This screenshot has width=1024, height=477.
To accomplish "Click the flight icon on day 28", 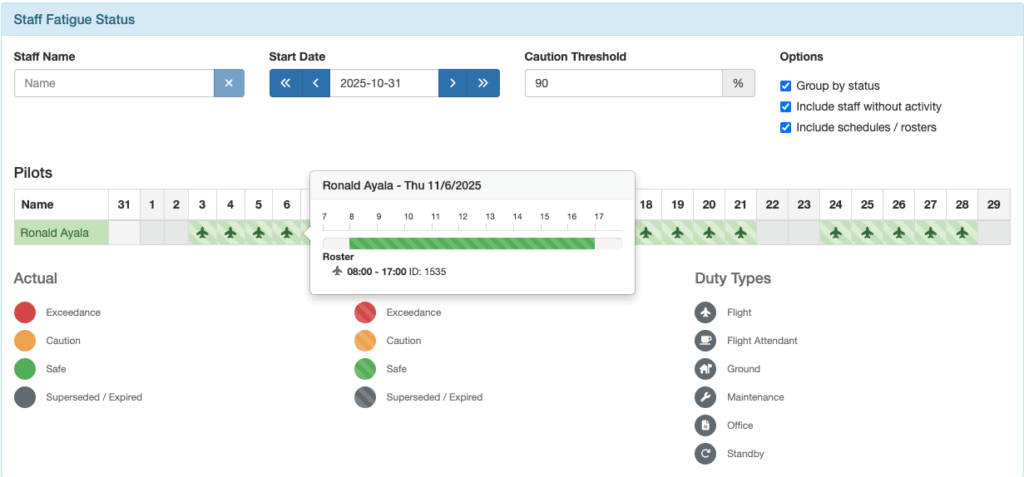I will tap(961, 233).
